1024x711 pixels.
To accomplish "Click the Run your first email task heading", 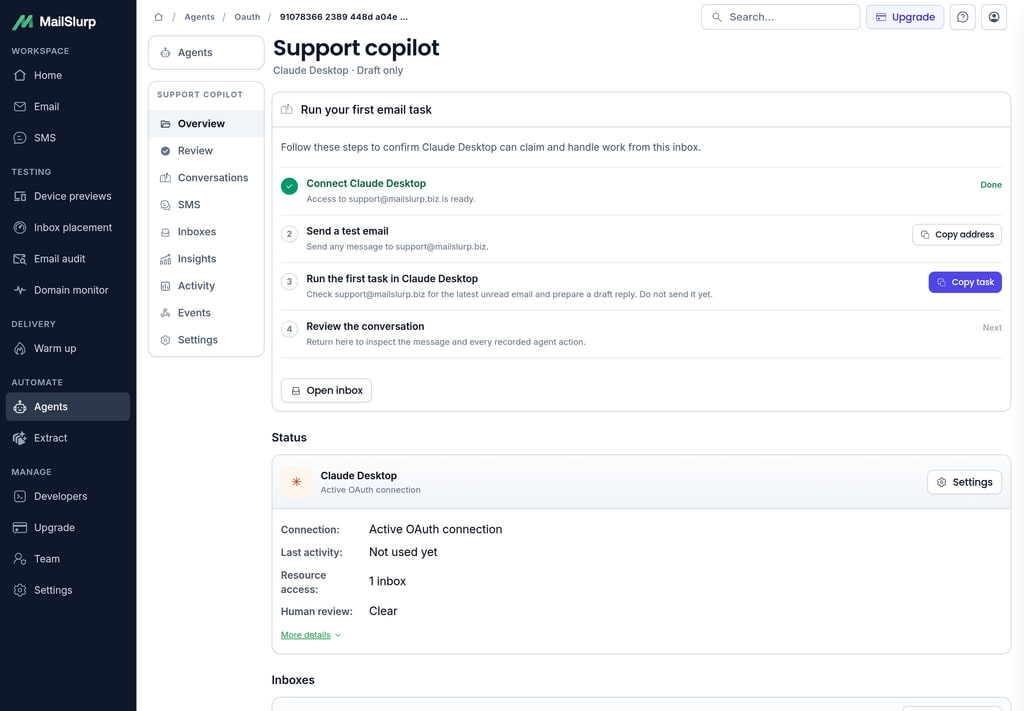I will coord(366,110).
